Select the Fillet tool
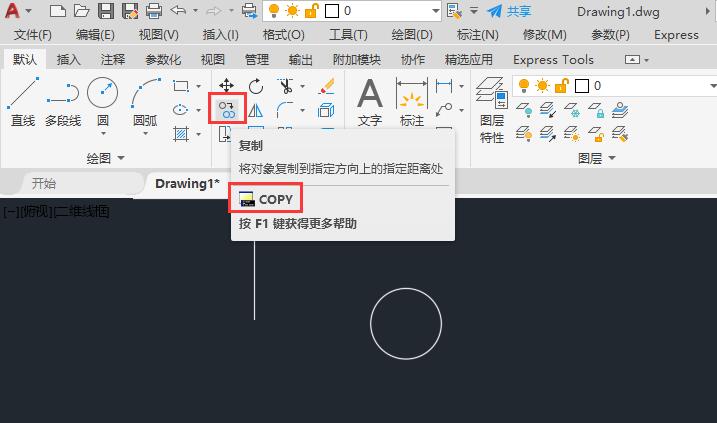 pyautogui.click(x=285, y=110)
